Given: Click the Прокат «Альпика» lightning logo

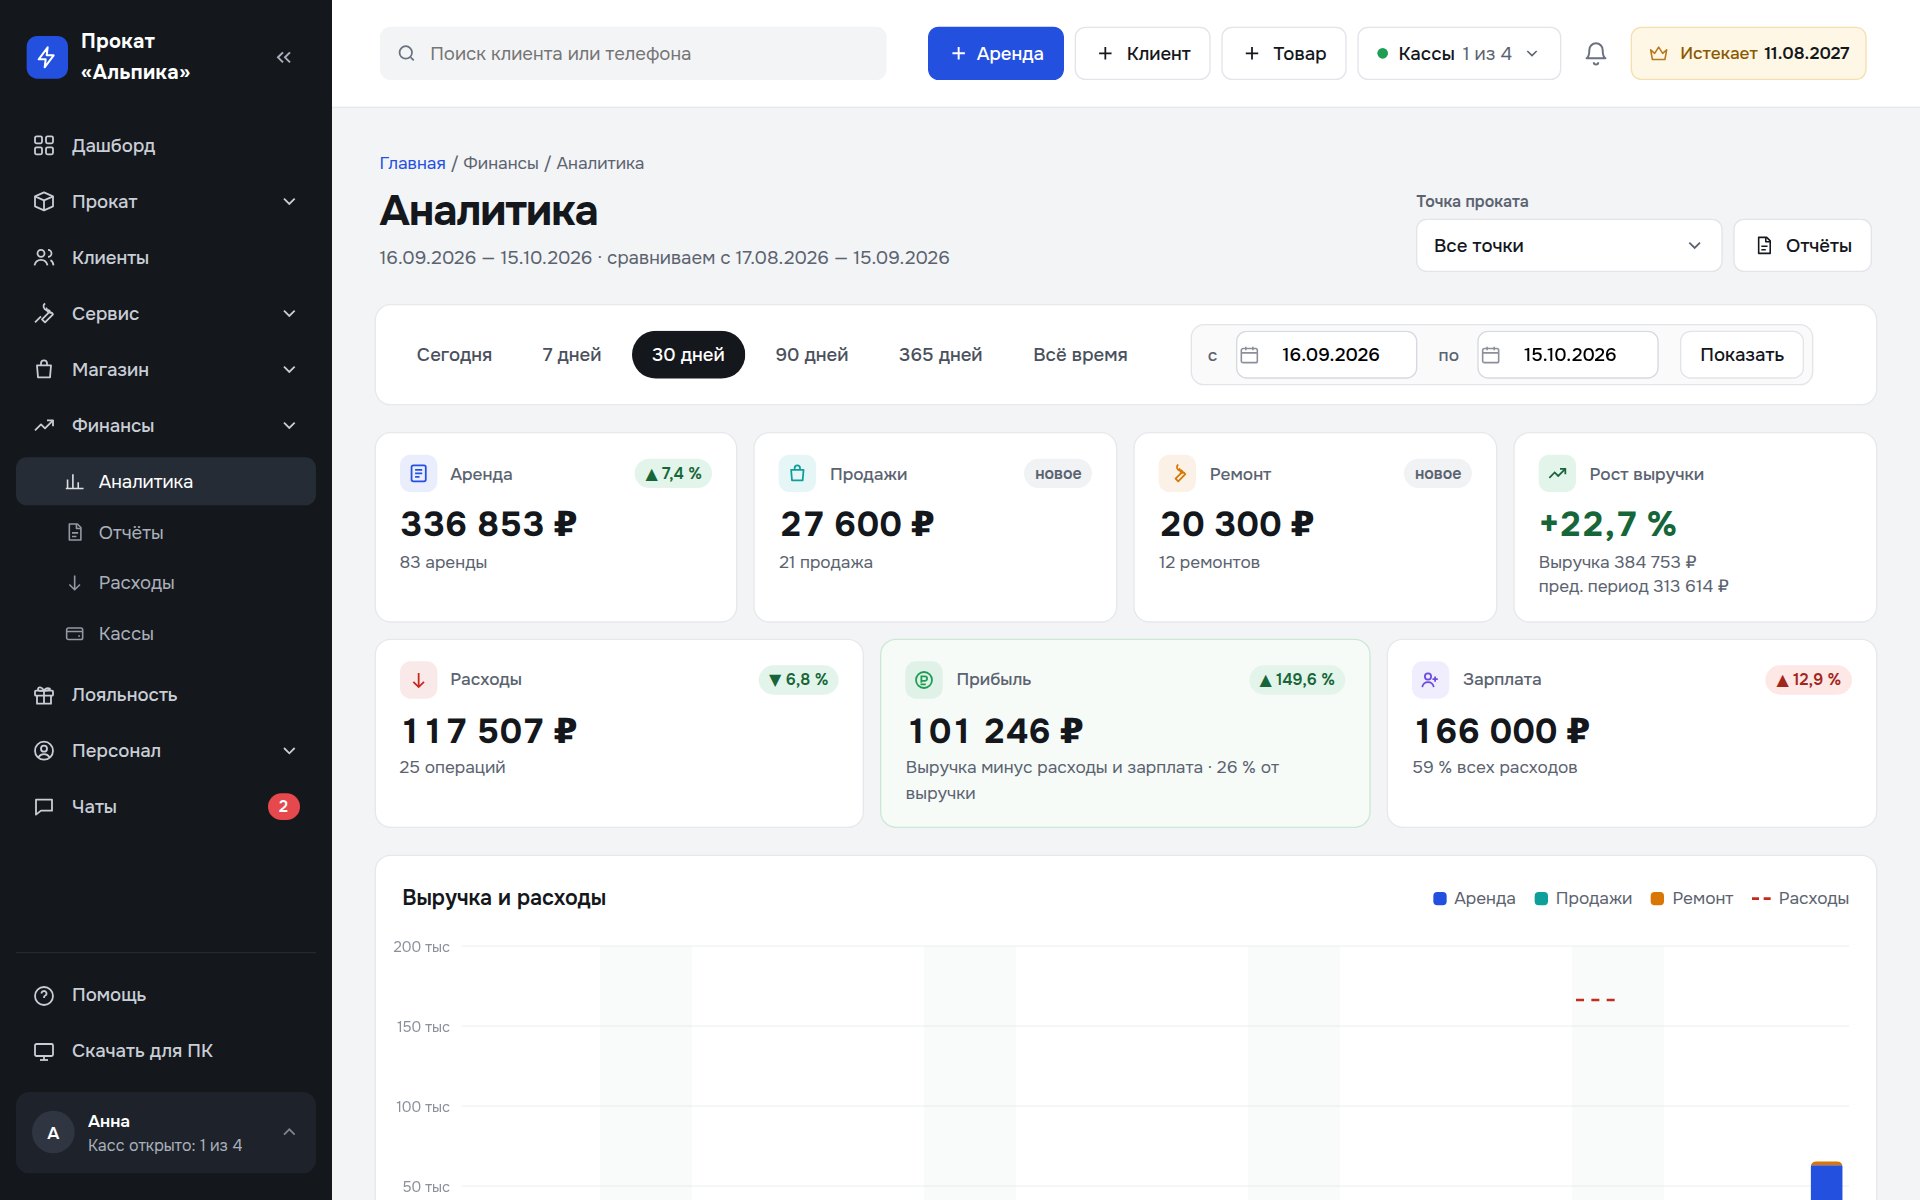Looking at the screenshot, I should click(x=47, y=57).
